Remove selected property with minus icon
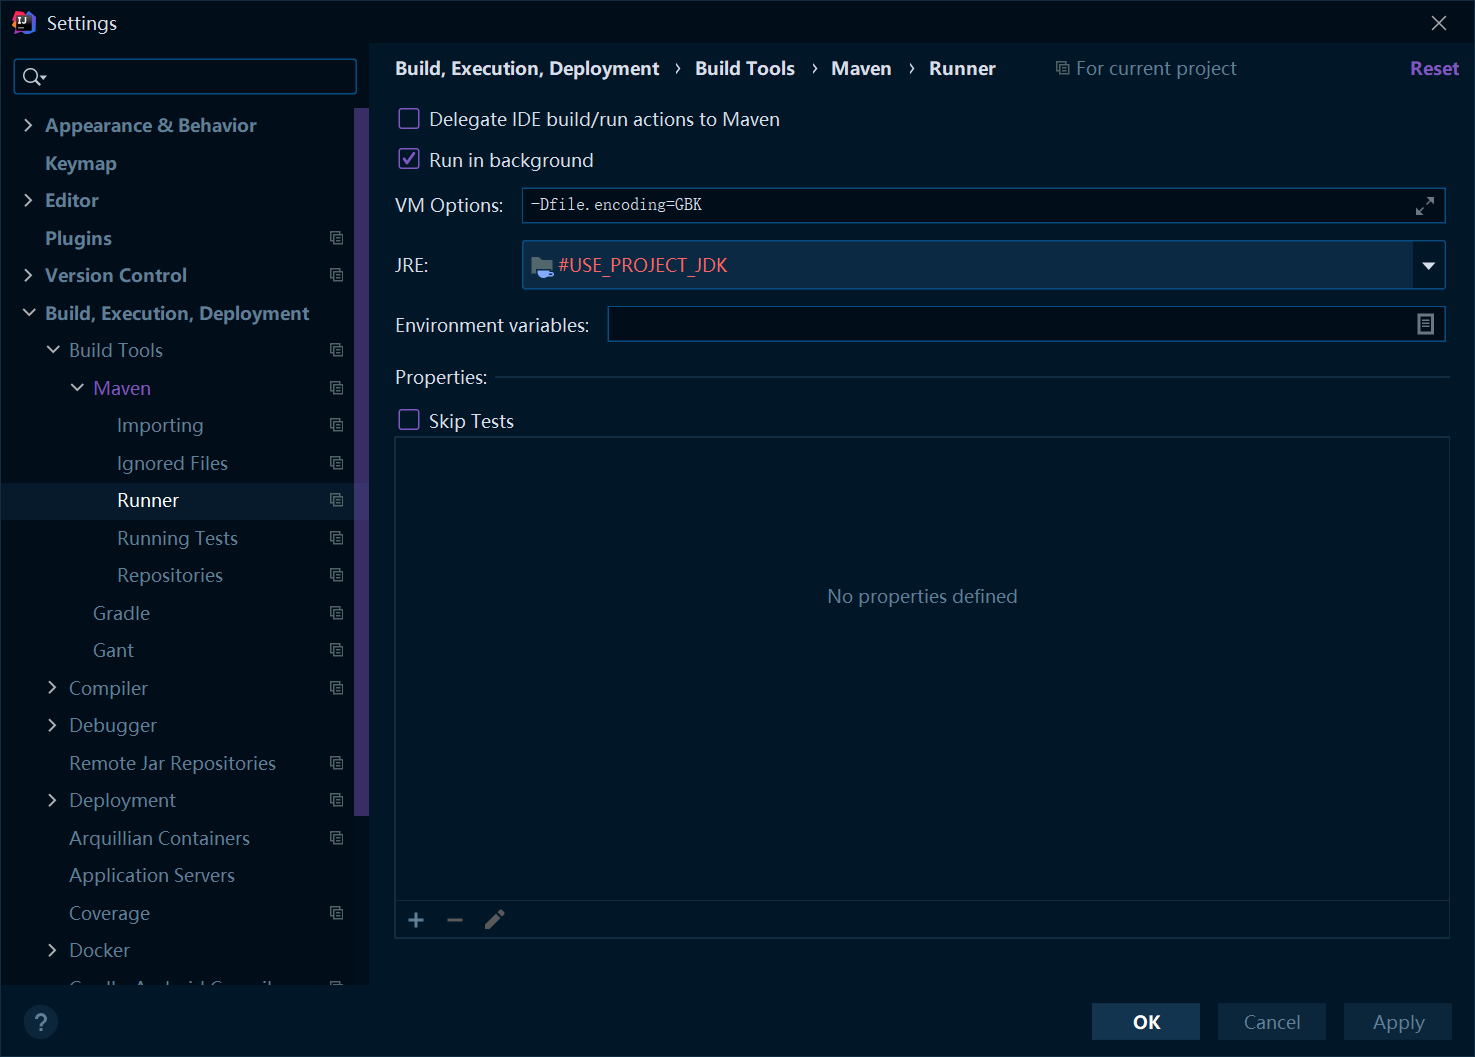Image resolution: width=1475 pixels, height=1057 pixels. [455, 920]
